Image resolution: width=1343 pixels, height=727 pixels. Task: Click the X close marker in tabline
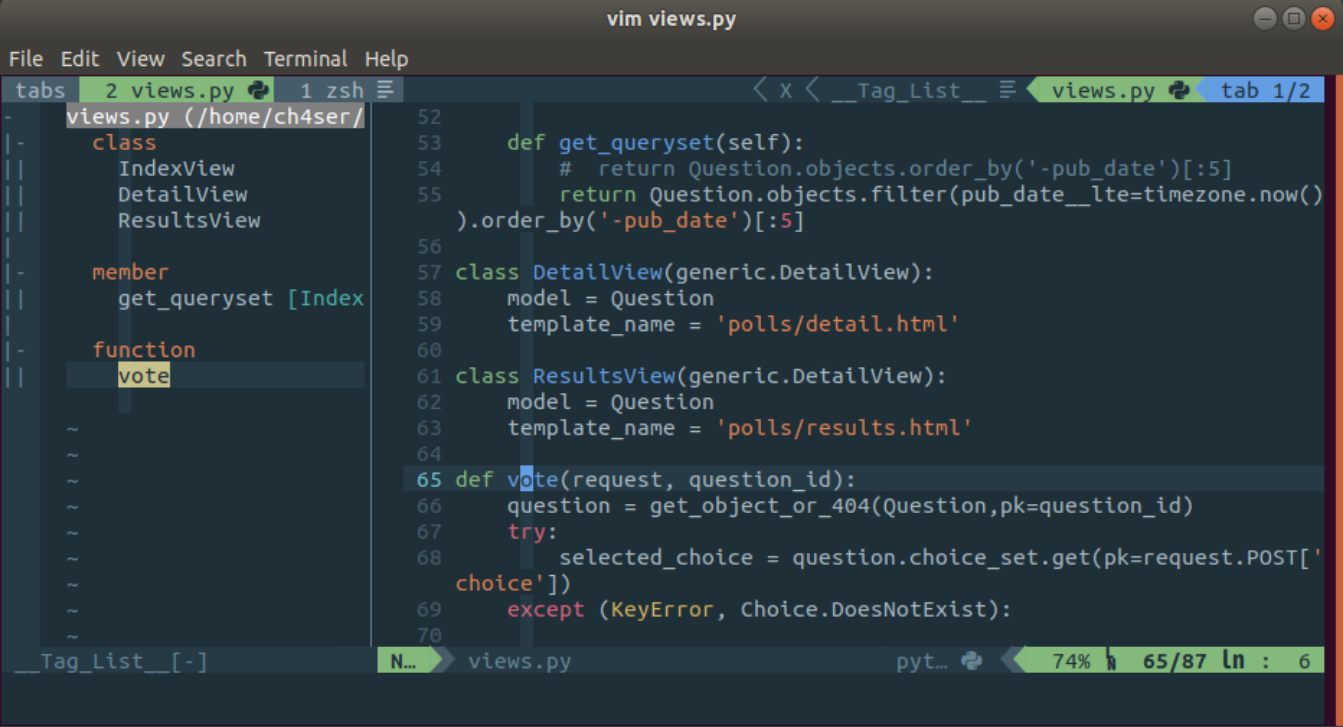tap(786, 91)
